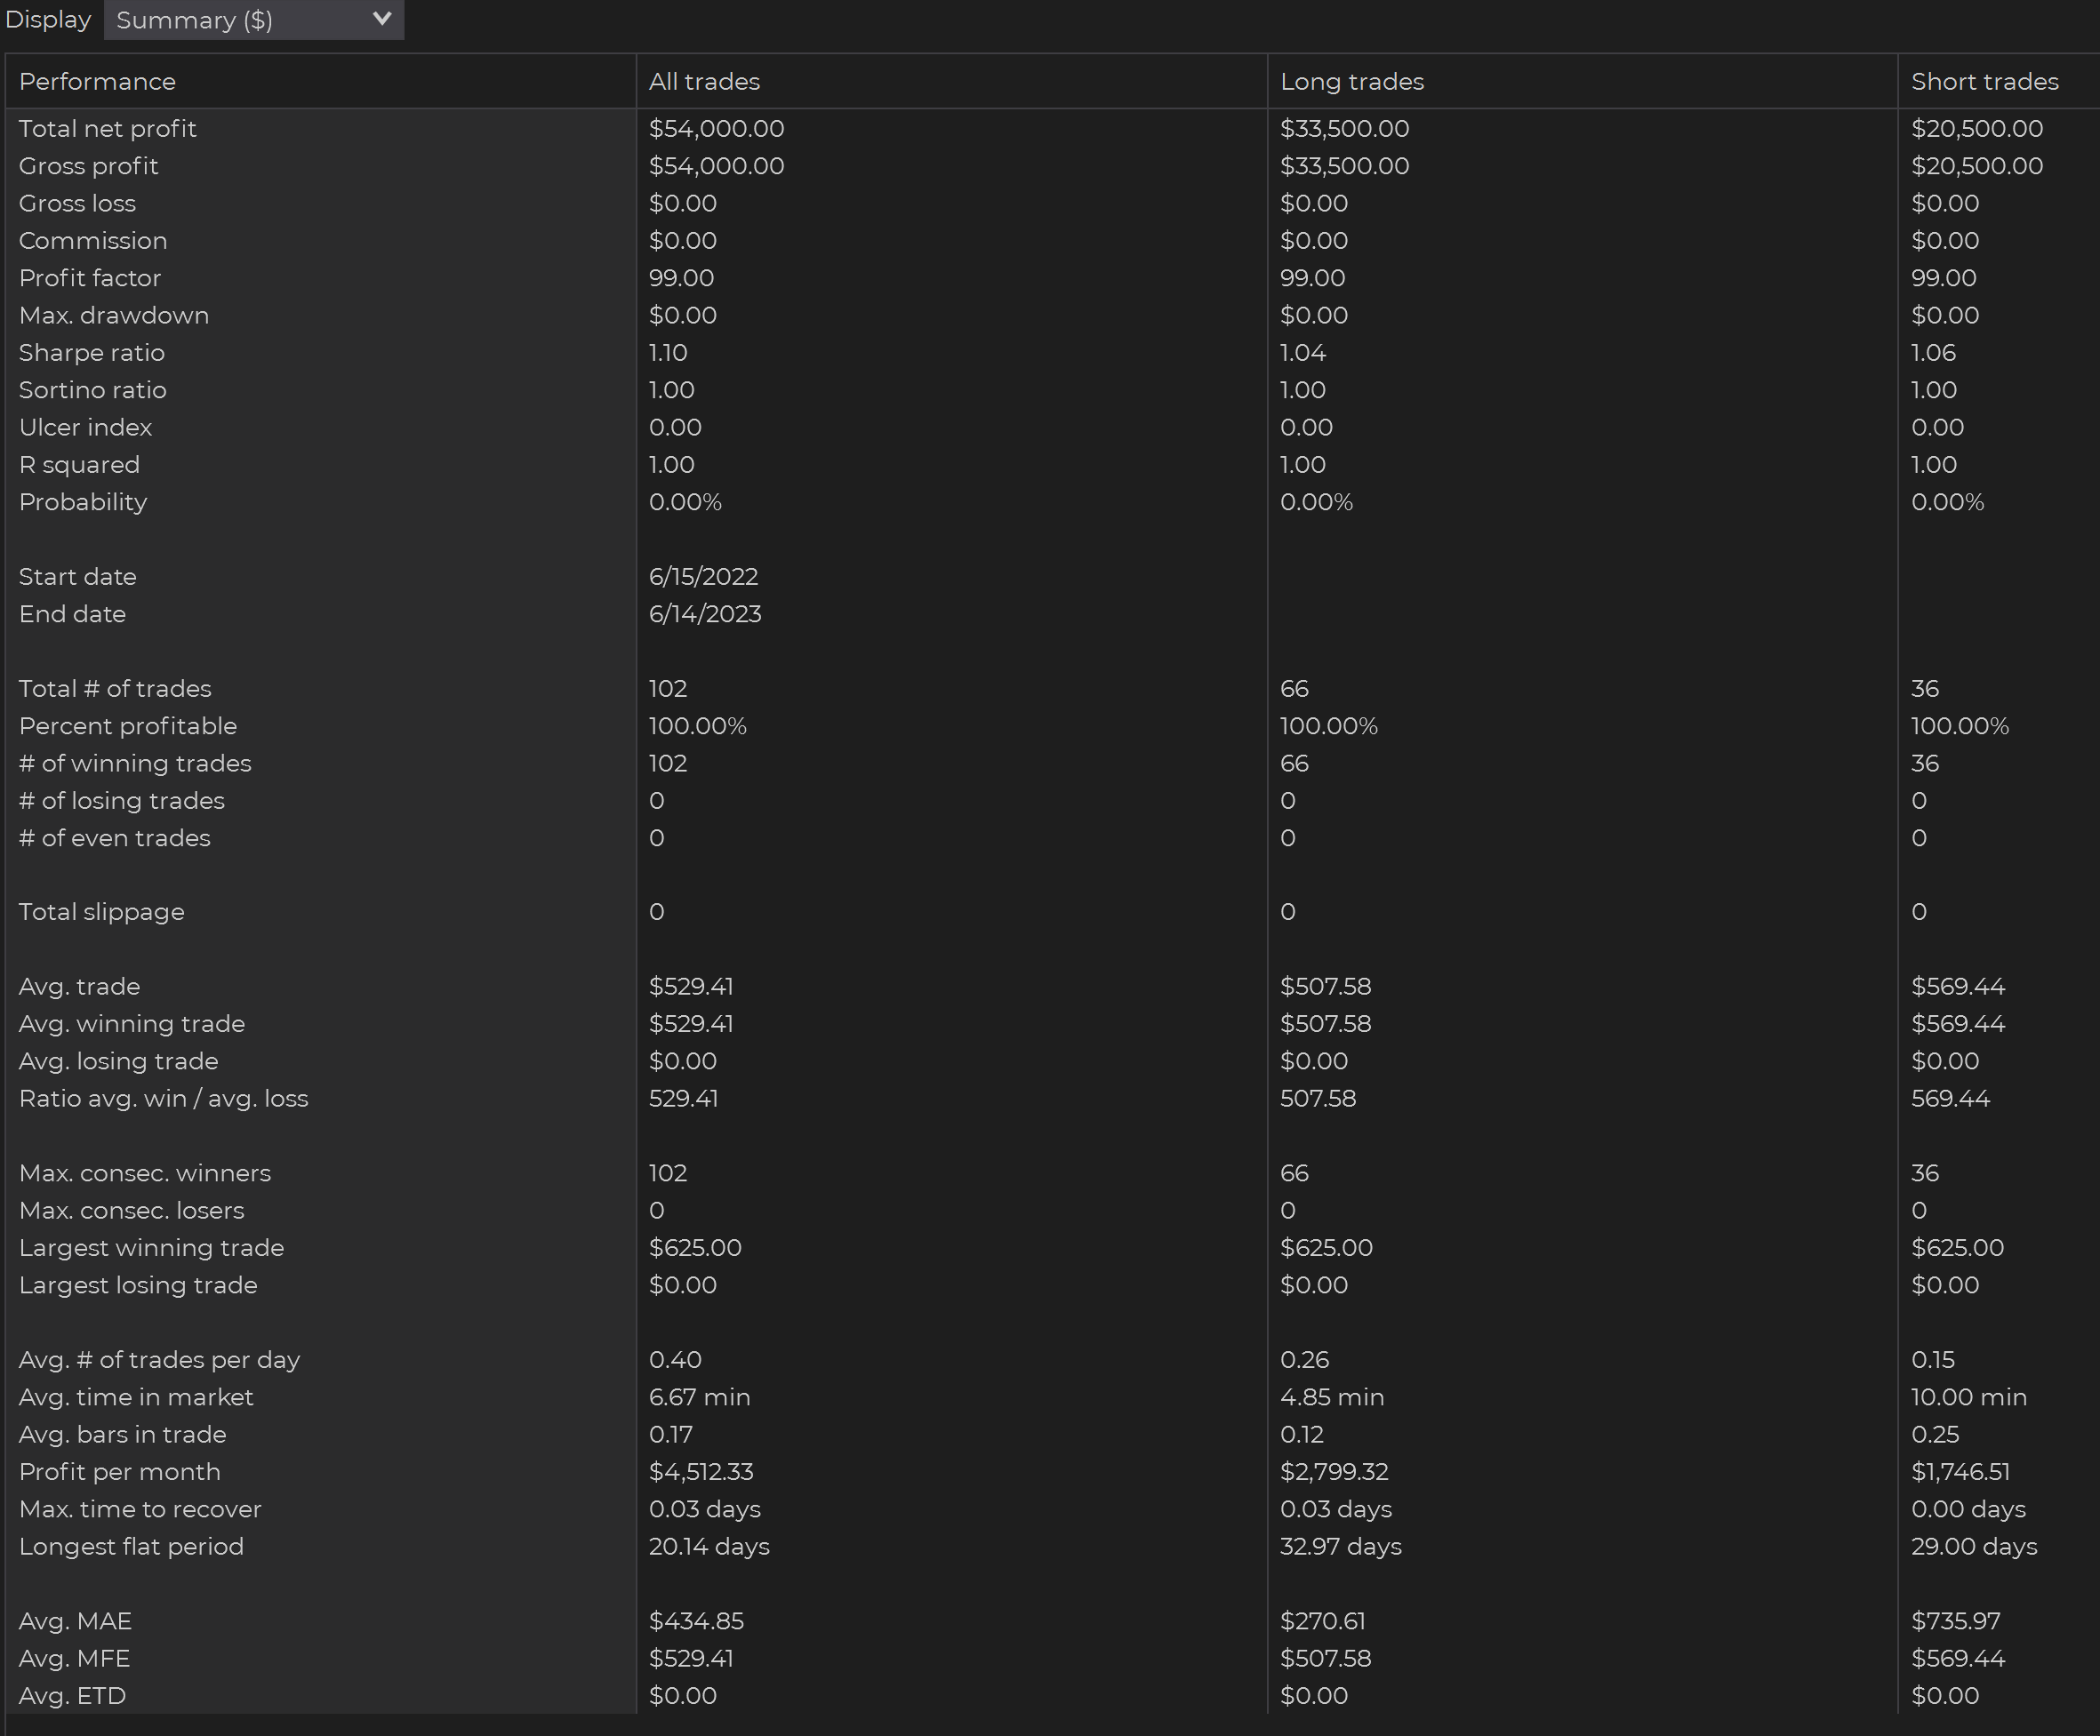Image resolution: width=2100 pixels, height=1736 pixels.
Task: Click the Avg. MAE row label
Action: pyautogui.click(x=75, y=1621)
